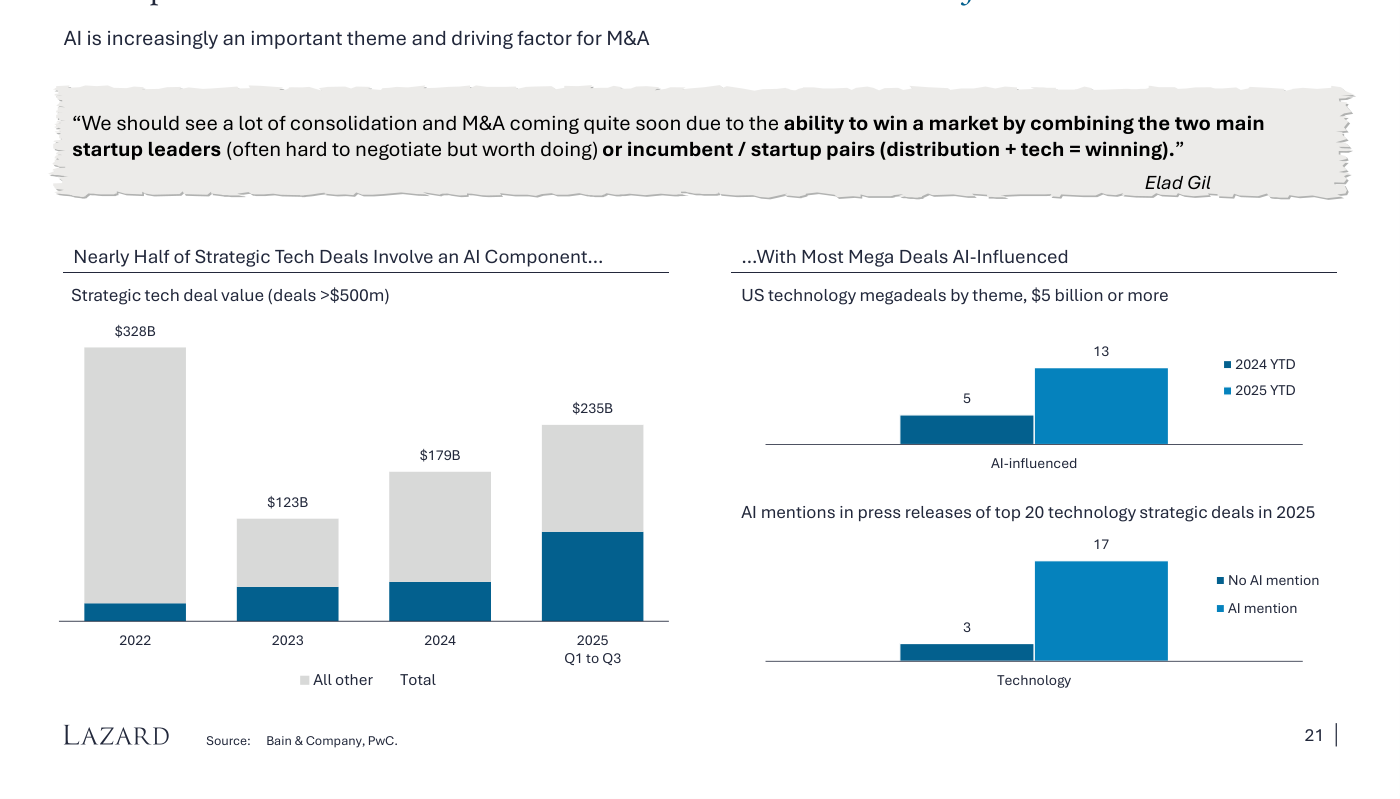This screenshot has height=799, width=1400.
Task: Click the '2022' axis label
Action: pos(135,640)
